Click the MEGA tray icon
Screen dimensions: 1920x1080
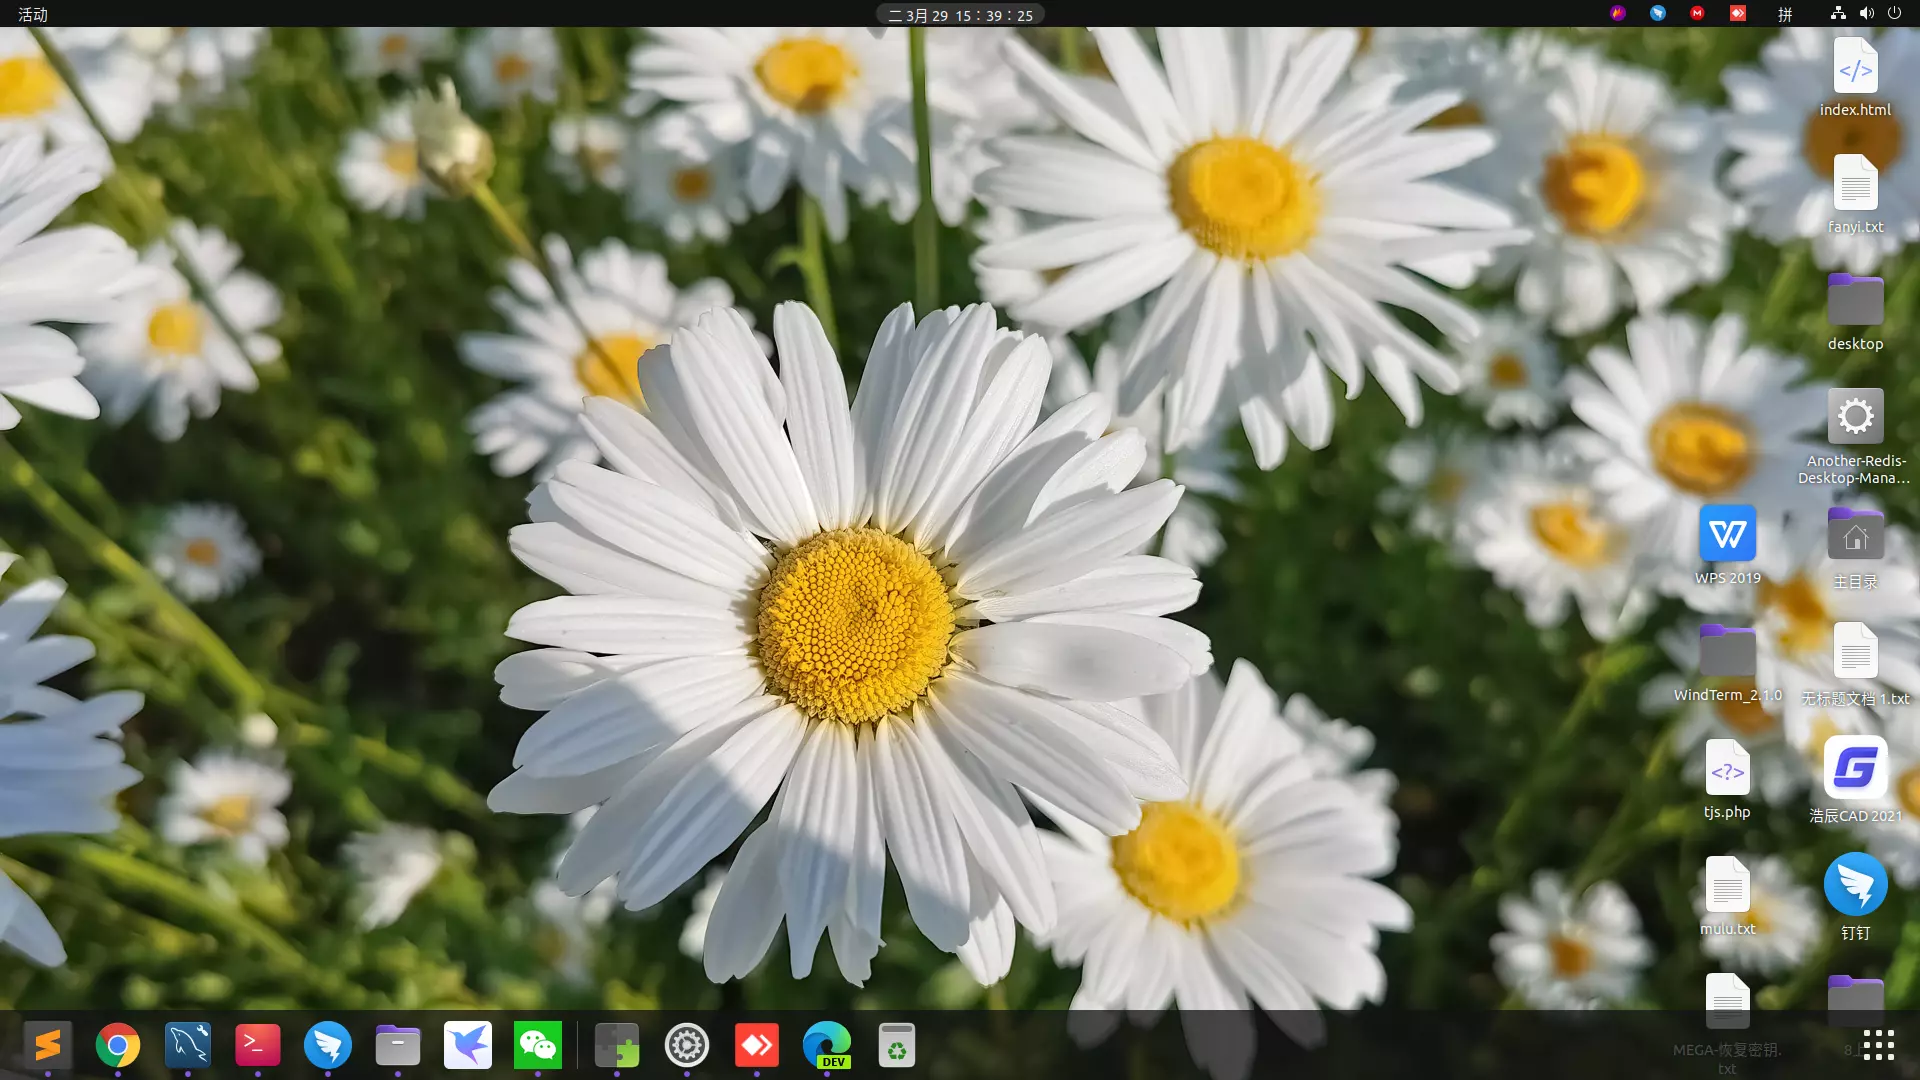(x=1697, y=13)
